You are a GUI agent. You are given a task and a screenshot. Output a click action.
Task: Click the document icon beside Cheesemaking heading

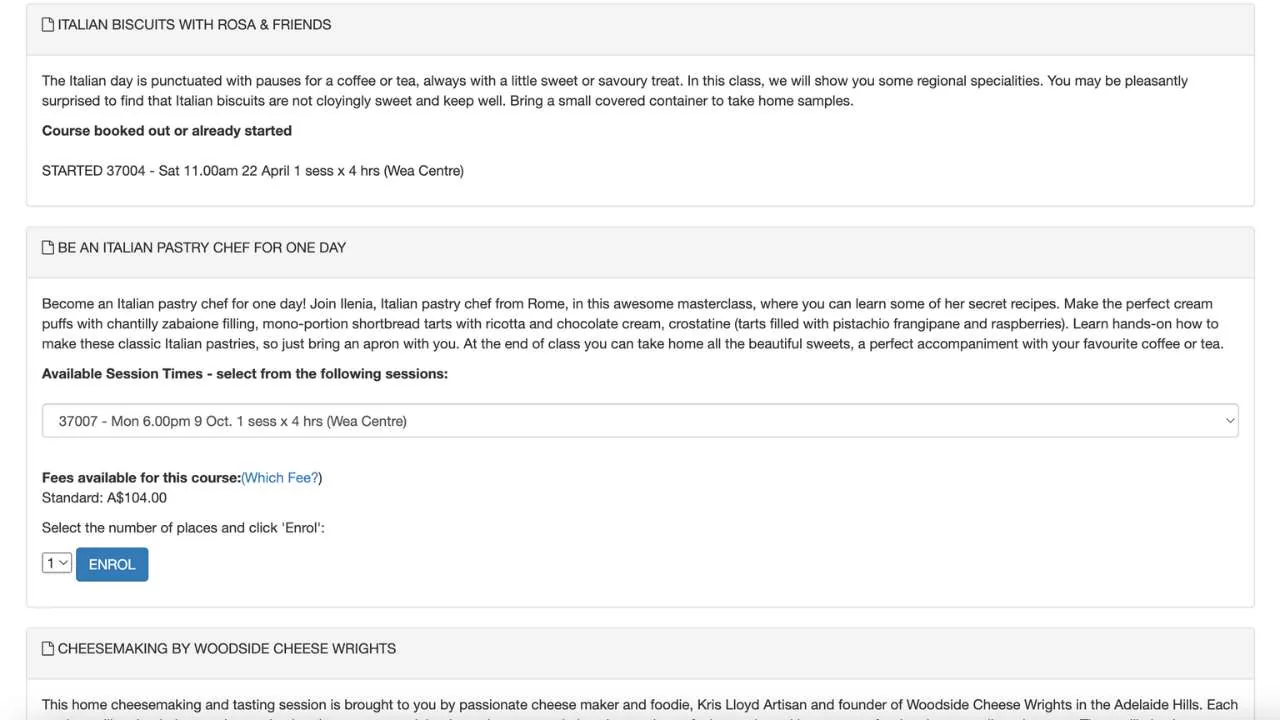point(48,648)
